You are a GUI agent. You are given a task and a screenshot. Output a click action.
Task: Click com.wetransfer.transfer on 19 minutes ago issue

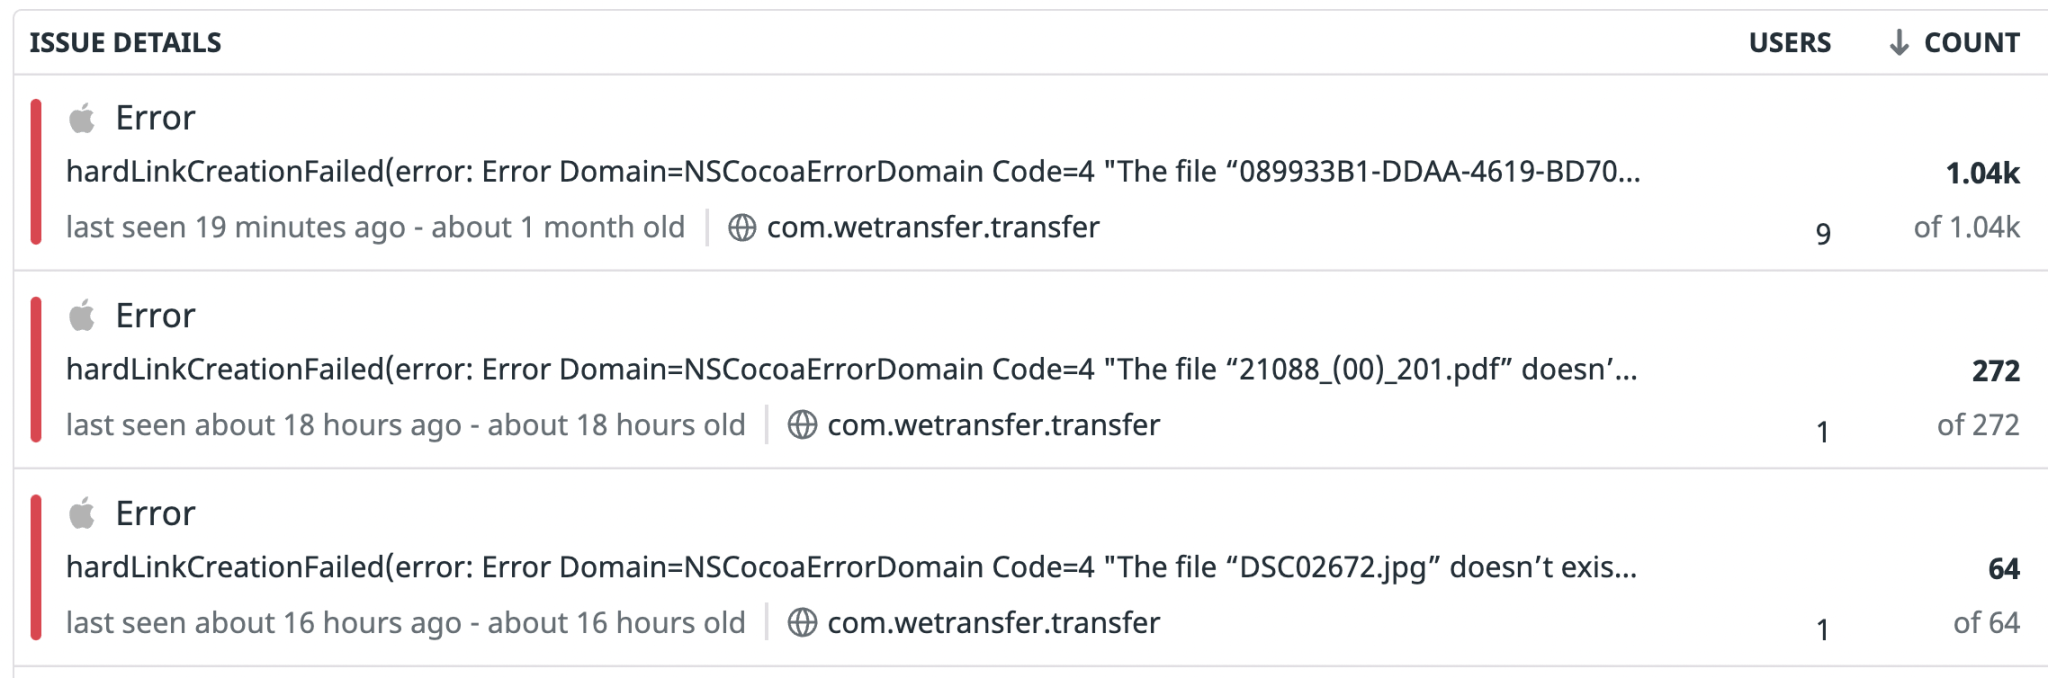[x=932, y=228]
